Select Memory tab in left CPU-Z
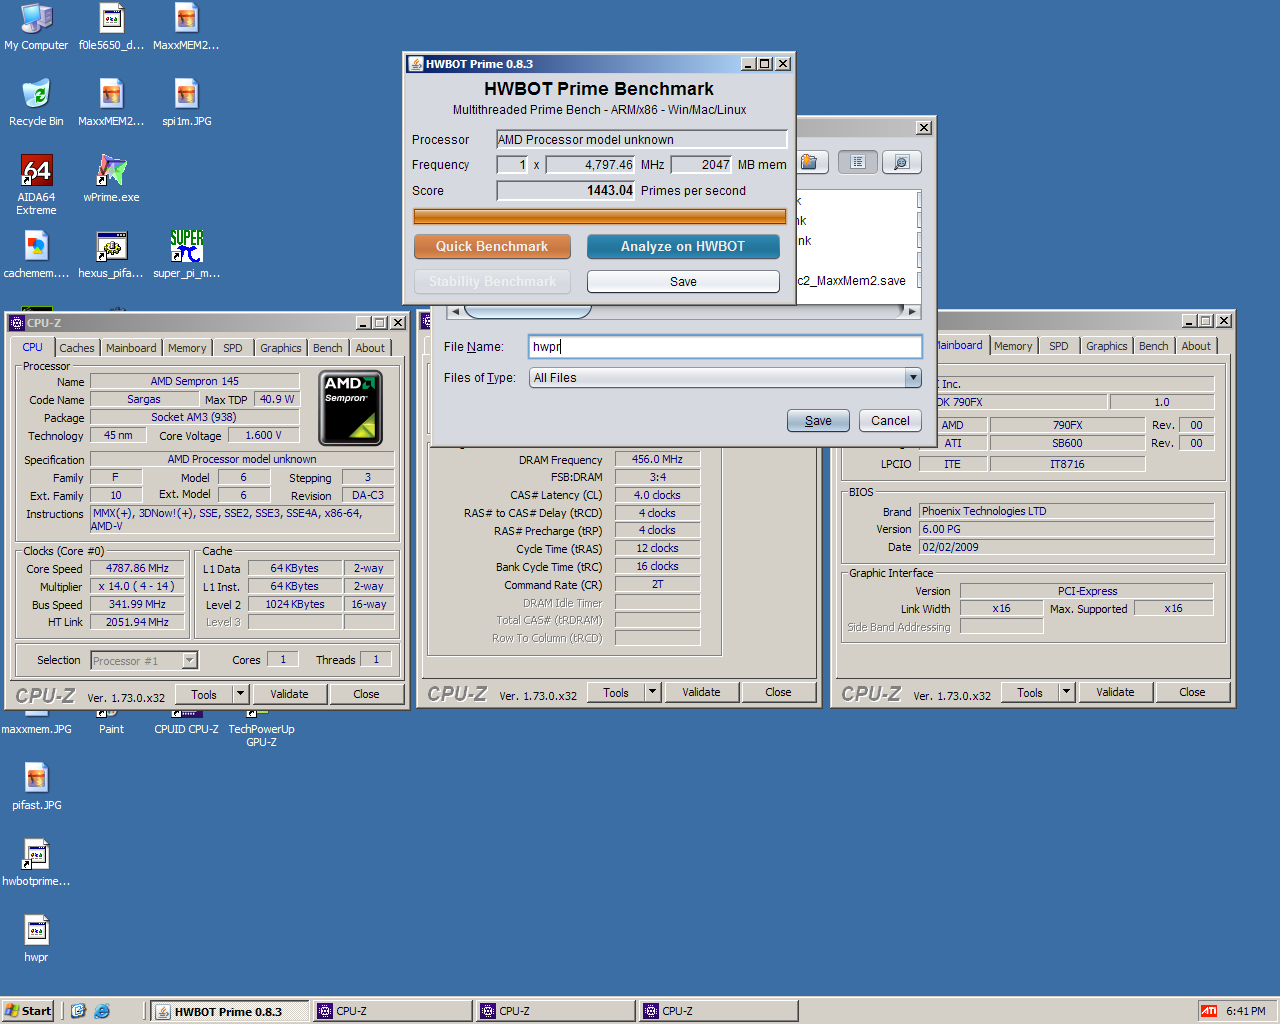Image resolution: width=1280 pixels, height=1024 pixels. (187, 348)
